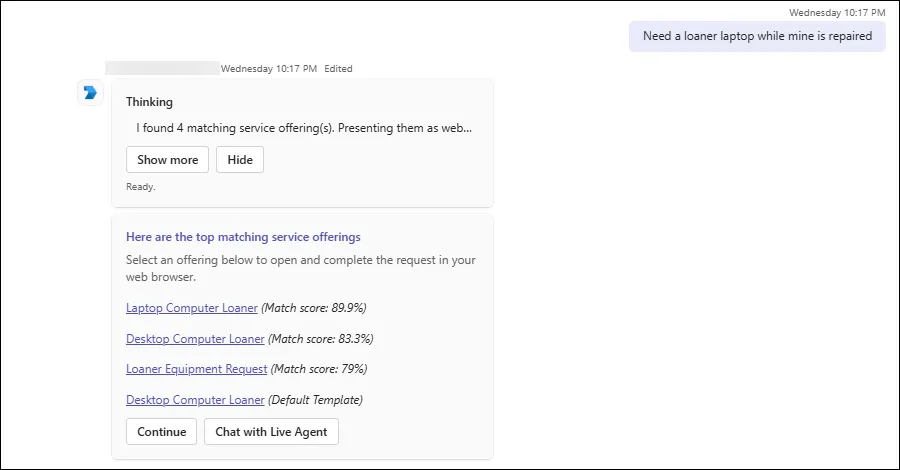Click the 'Thinking' card title
Screen dimensions: 900x470
point(149,102)
